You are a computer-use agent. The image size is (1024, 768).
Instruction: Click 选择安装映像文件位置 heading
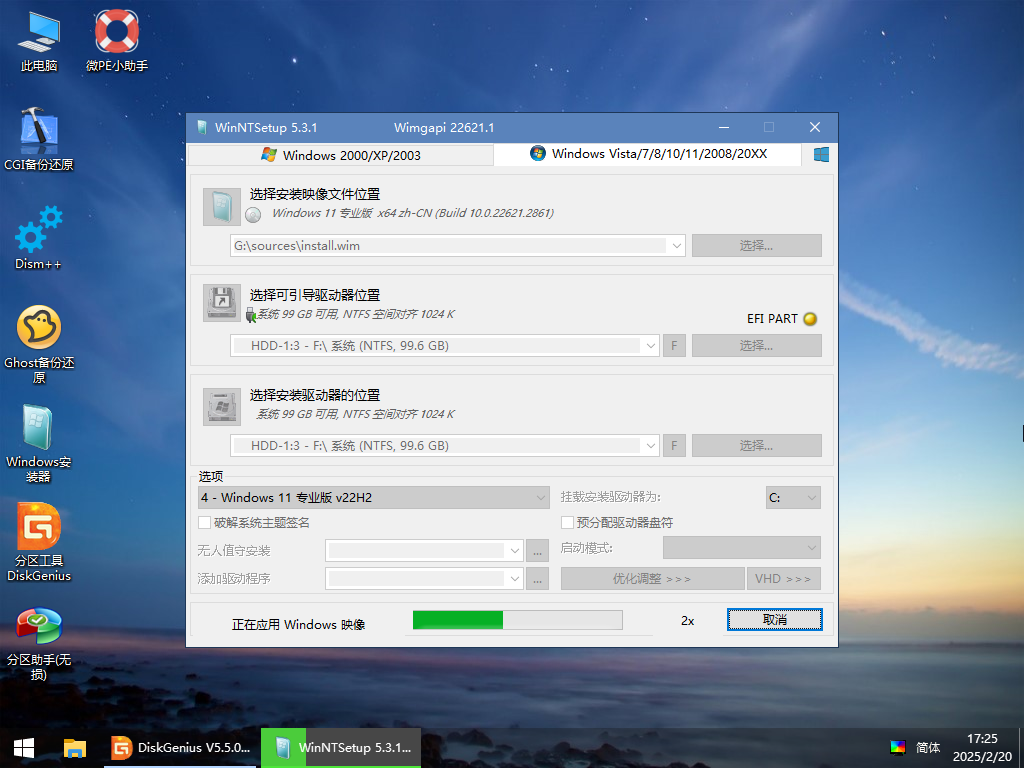[x=315, y=194]
